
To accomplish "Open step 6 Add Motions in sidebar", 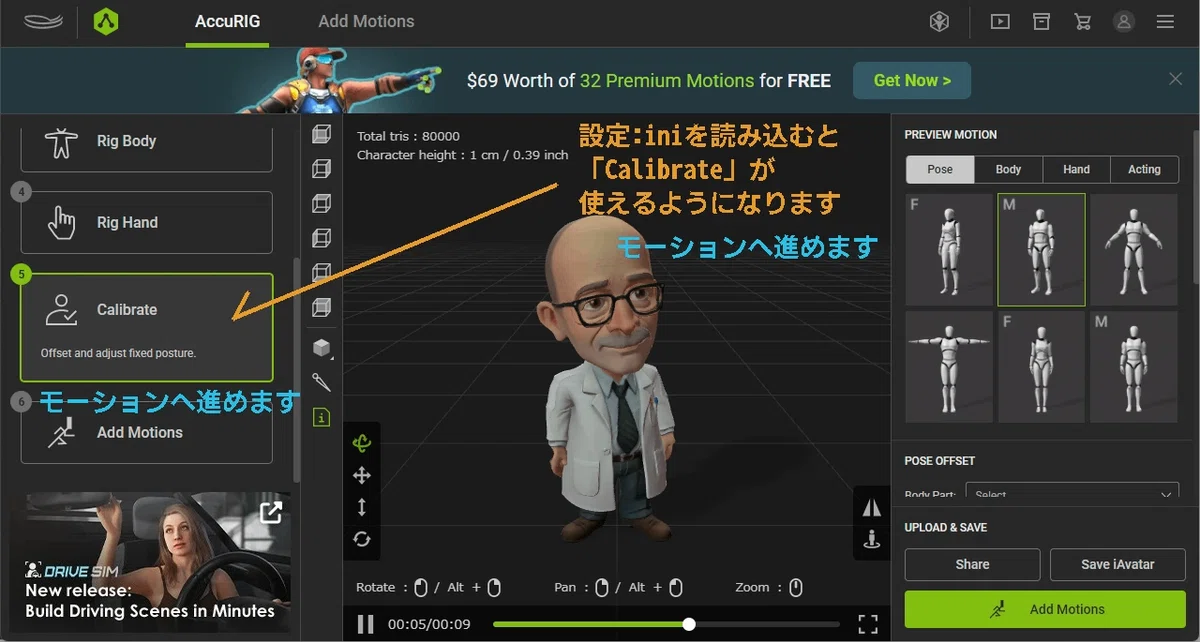I will click(146, 432).
